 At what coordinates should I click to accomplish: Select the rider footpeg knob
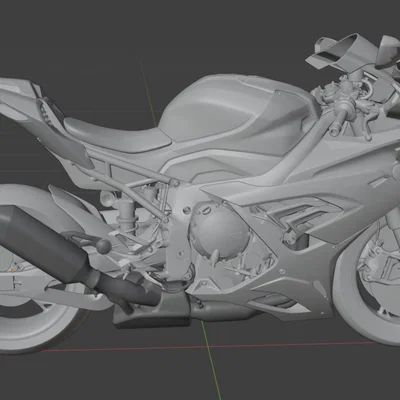(104, 246)
